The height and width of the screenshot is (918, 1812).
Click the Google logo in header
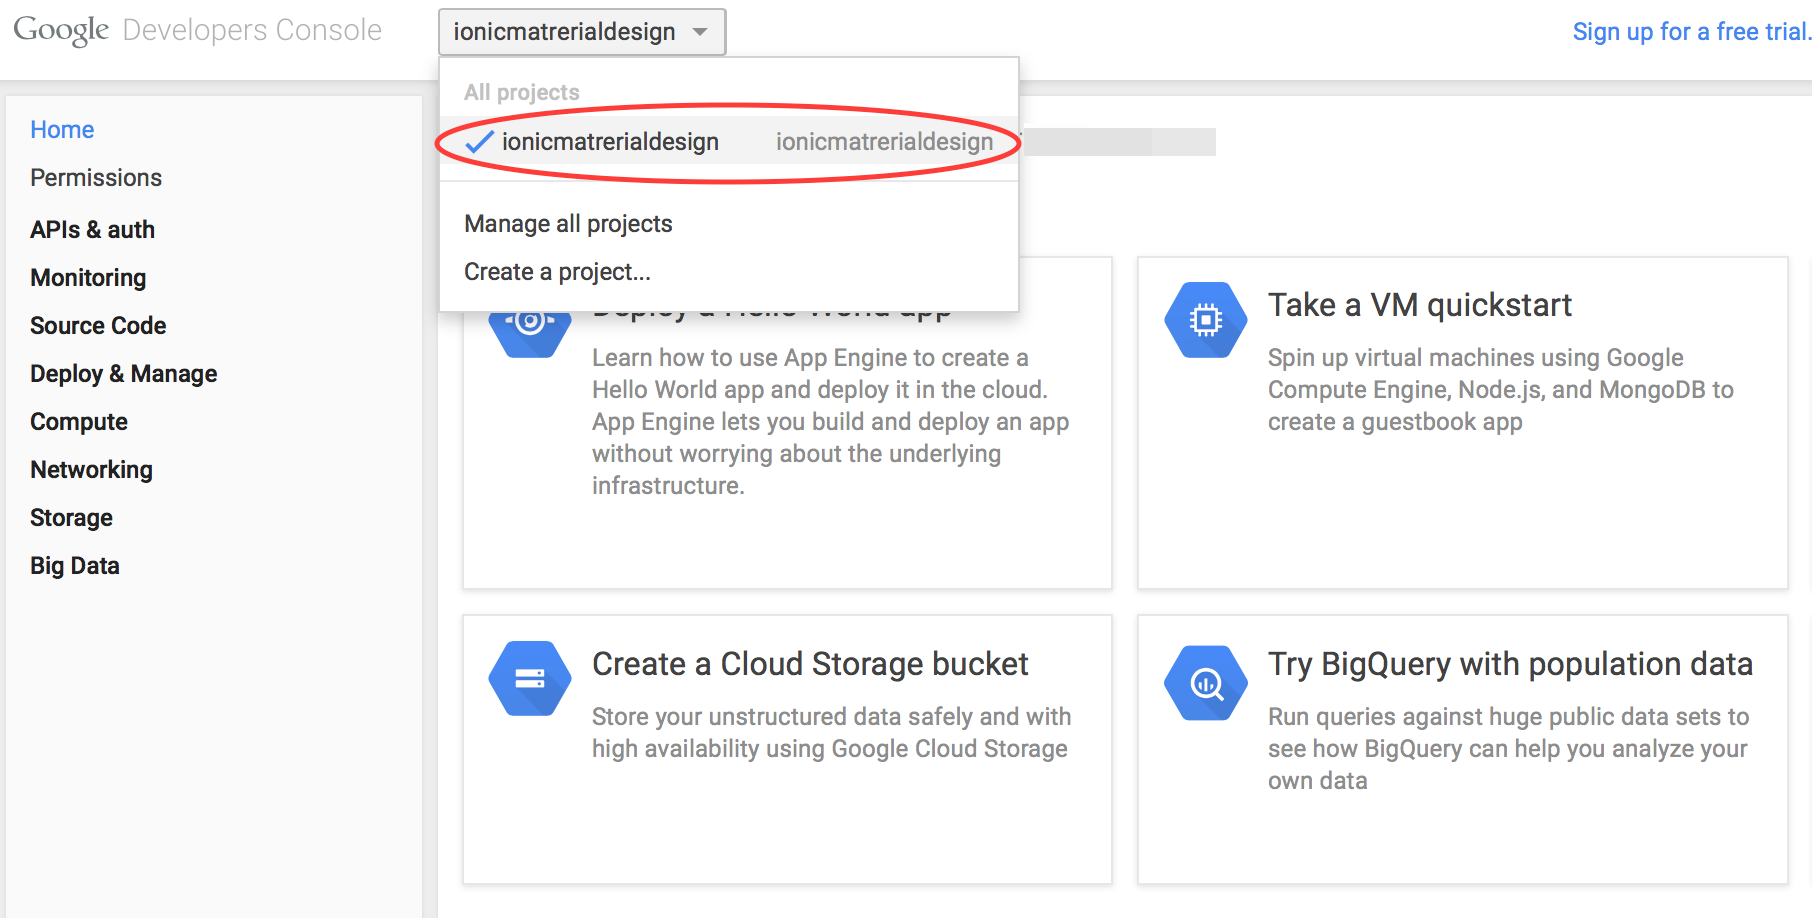61,31
